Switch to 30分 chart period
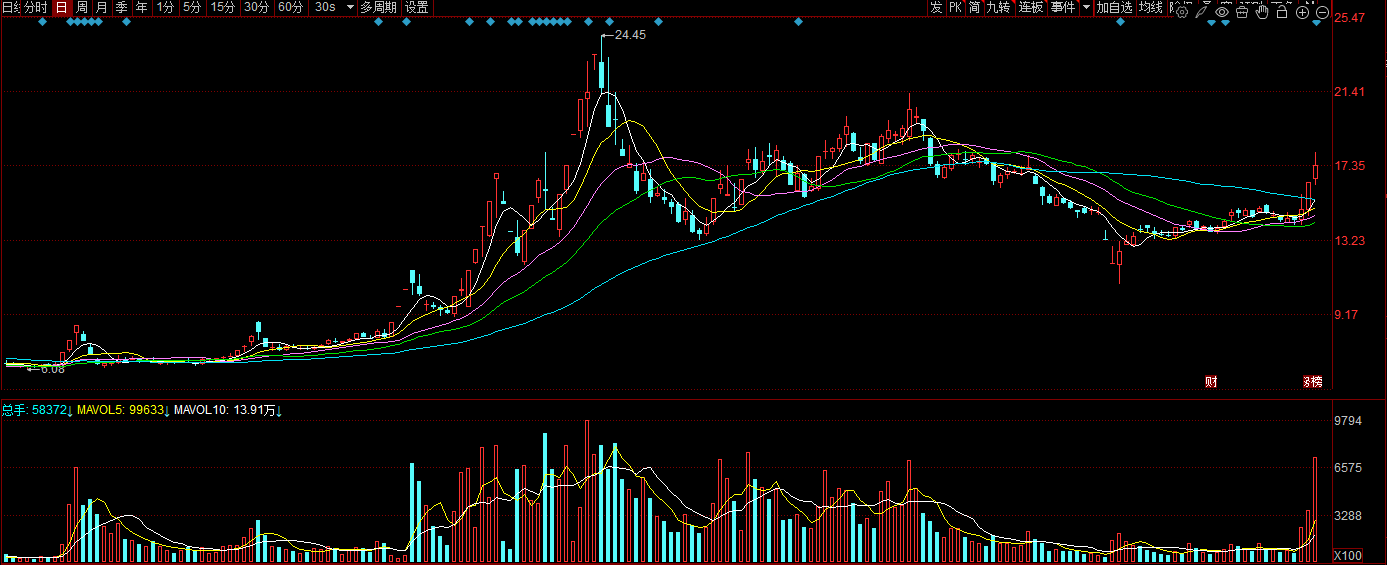Screen dimensions: 1387x565 [x=257, y=7]
